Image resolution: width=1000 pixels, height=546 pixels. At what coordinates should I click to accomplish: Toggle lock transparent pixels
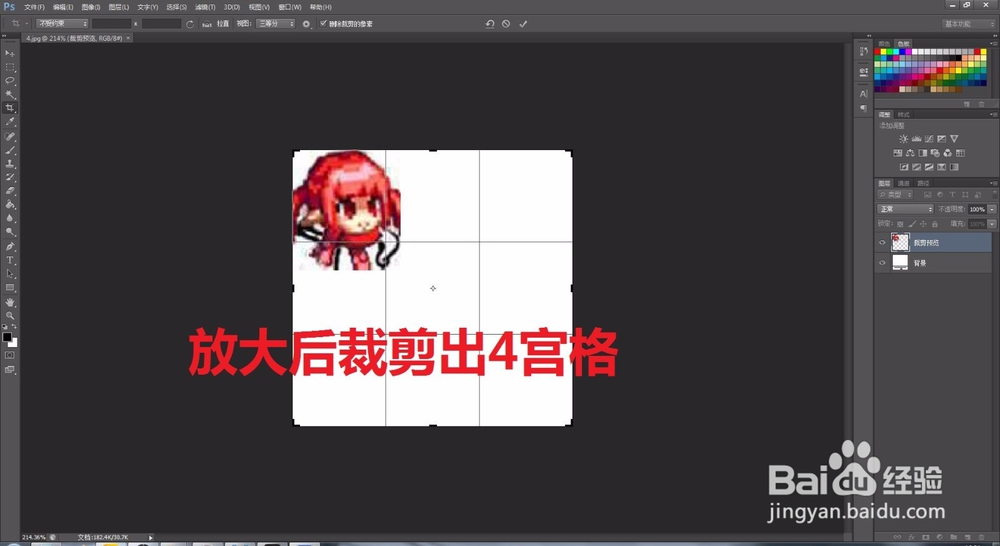pos(901,224)
